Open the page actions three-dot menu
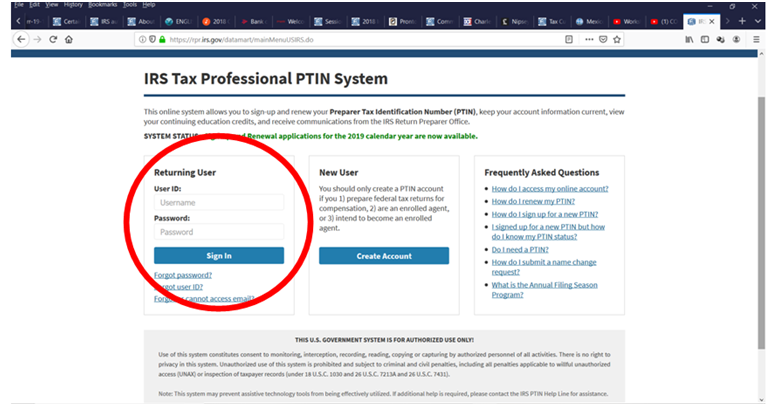The image size is (772, 406). point(589,39)
